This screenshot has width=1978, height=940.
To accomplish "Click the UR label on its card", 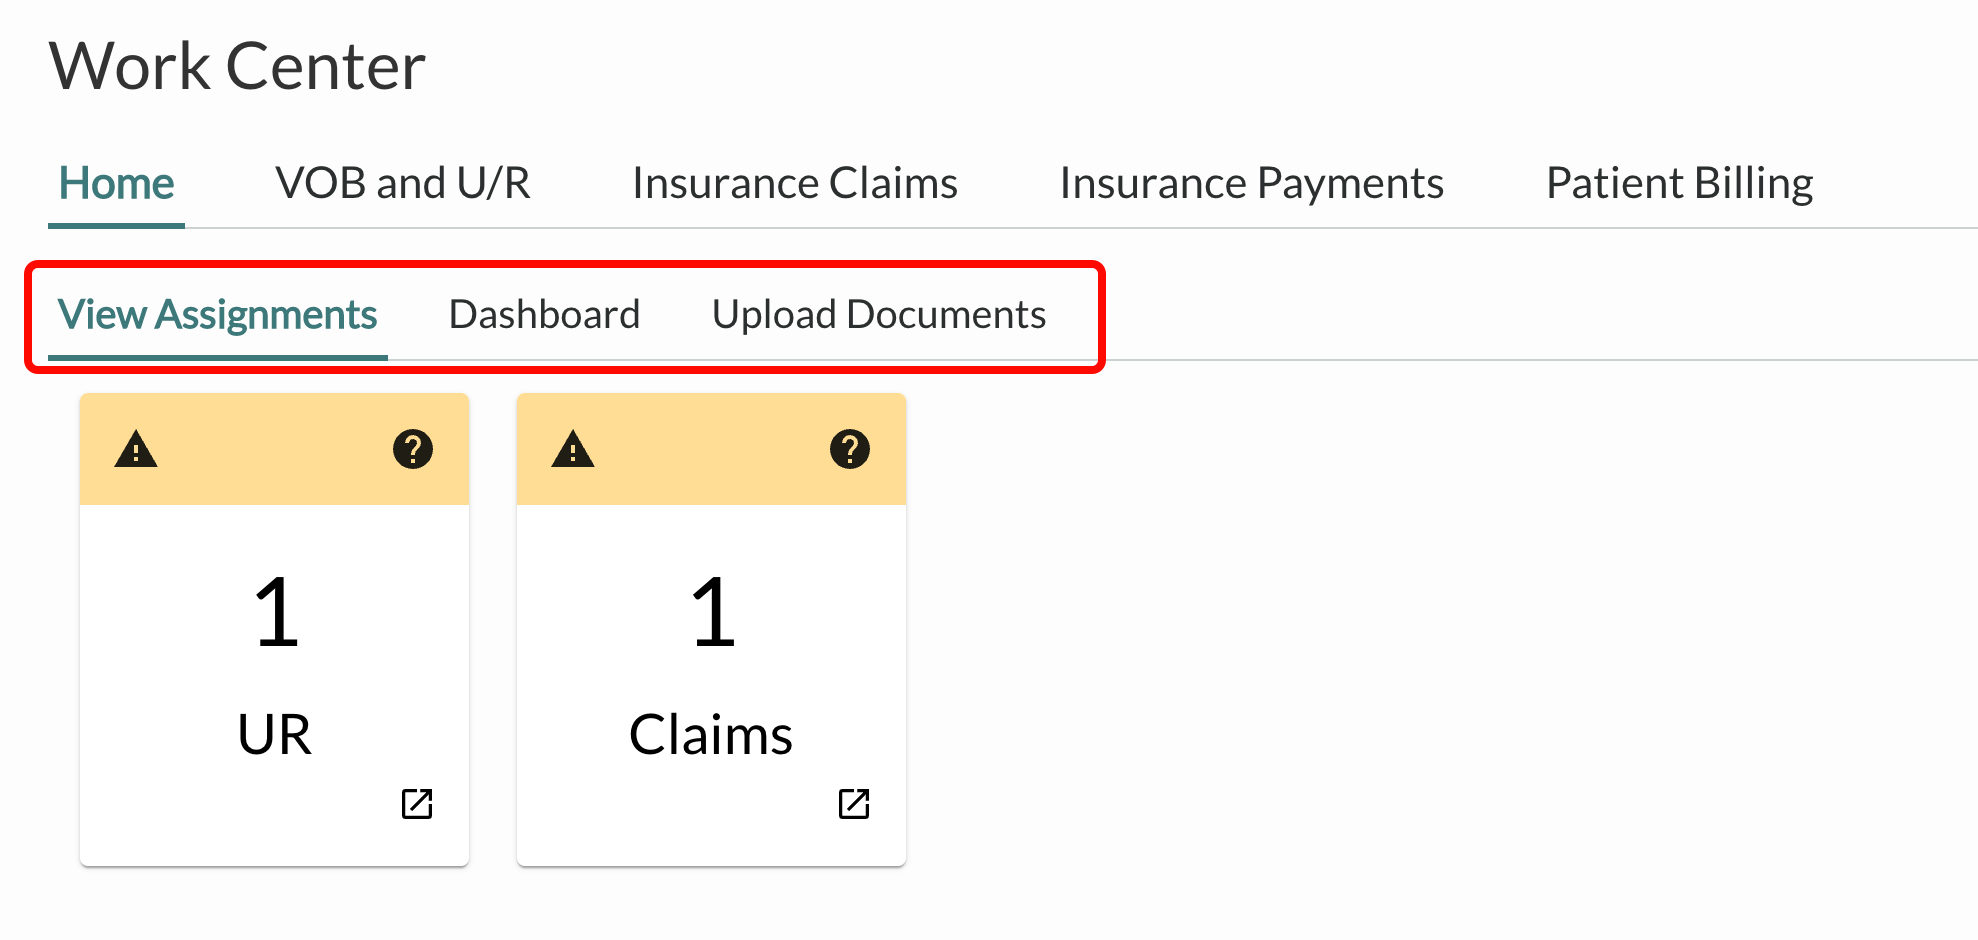I will [275, 735].
